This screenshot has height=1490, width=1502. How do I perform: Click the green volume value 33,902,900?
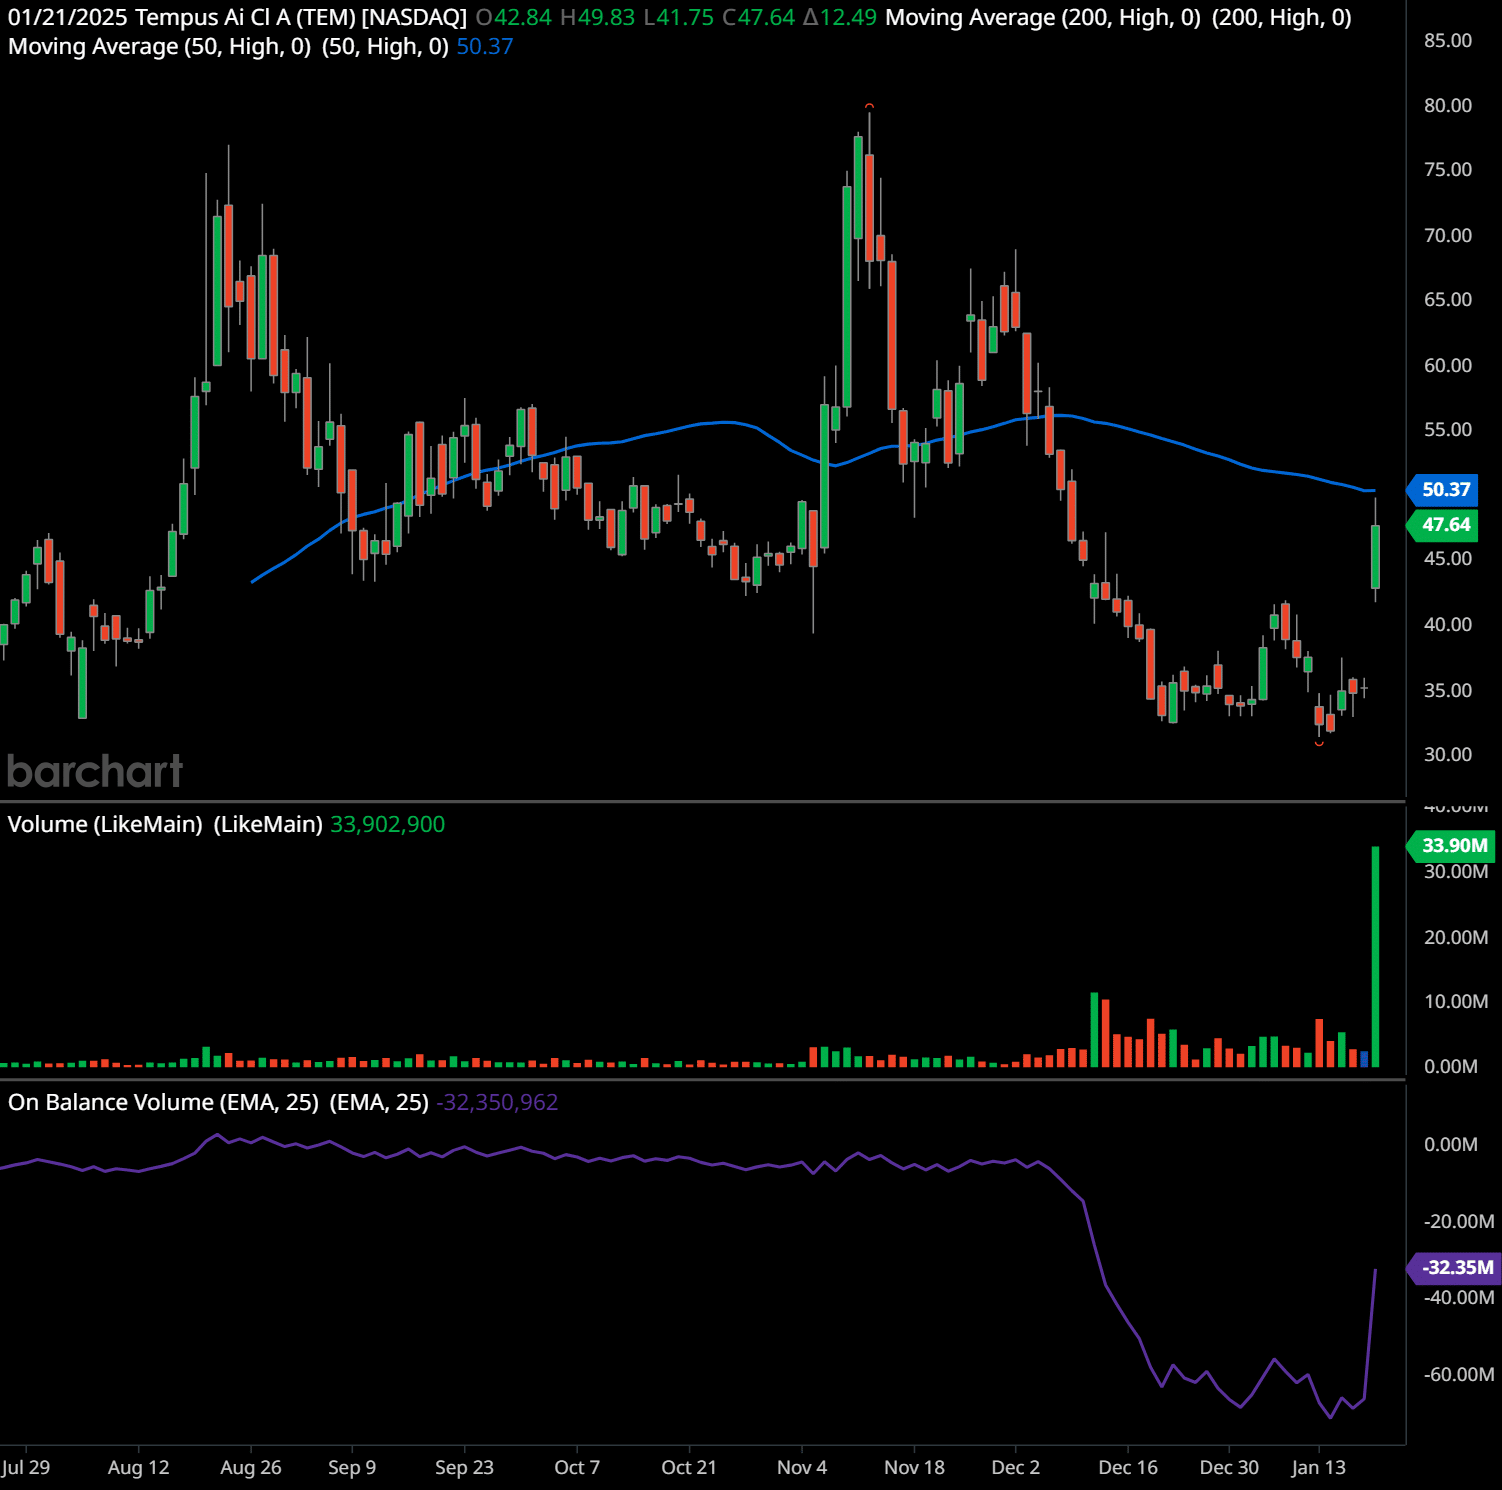click(386, 824)
